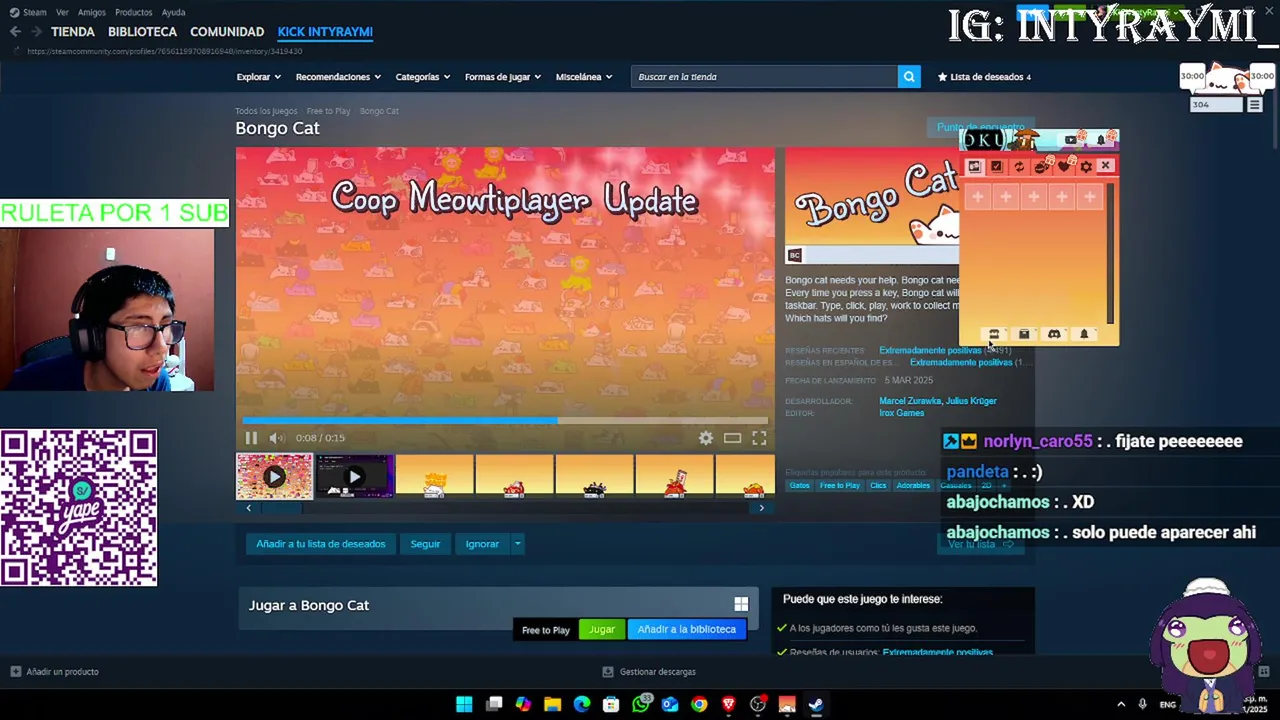Select the second video thumbnail with dark background

pos(354,477)
